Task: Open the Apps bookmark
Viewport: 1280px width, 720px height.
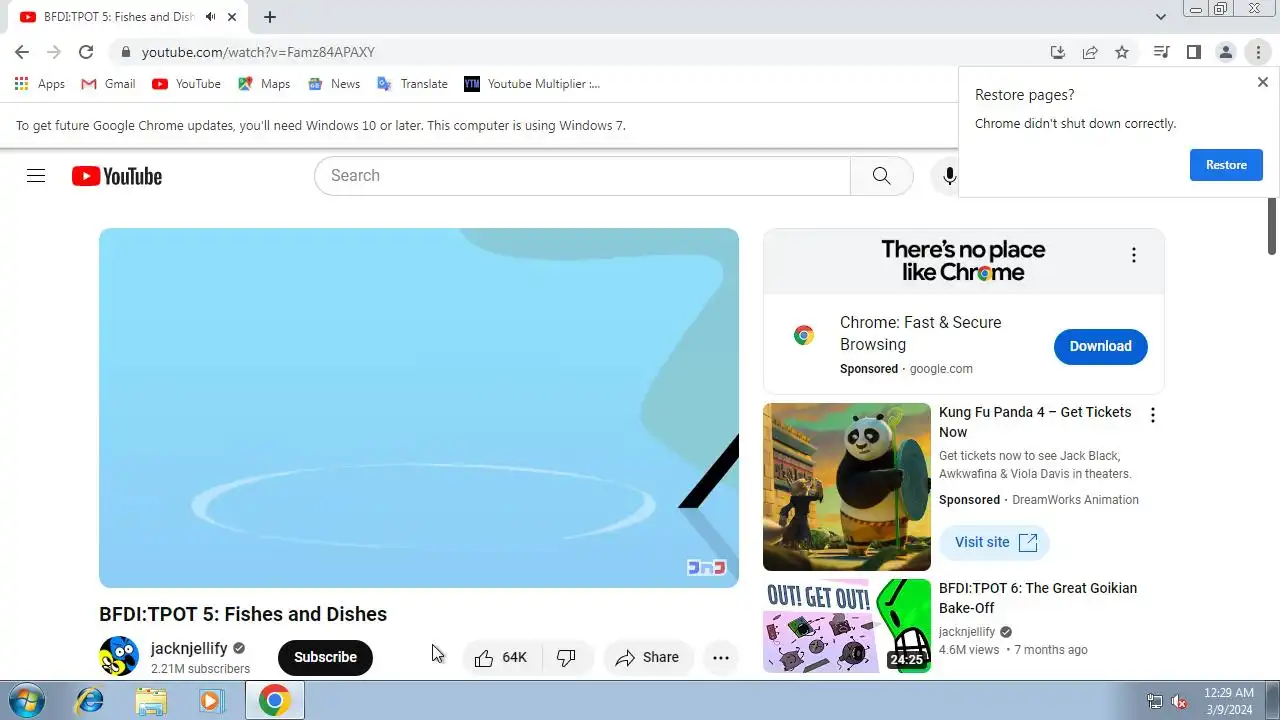Action: [40, 84]
